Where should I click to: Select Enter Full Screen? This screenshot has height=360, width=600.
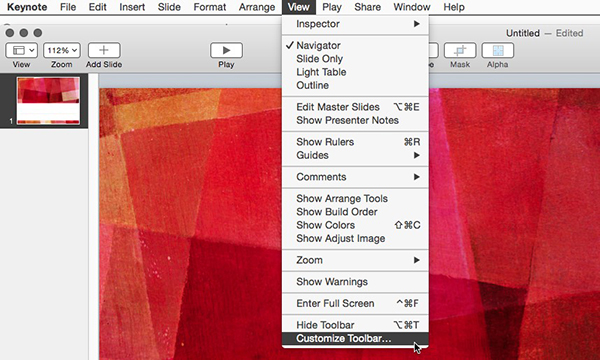355,303
